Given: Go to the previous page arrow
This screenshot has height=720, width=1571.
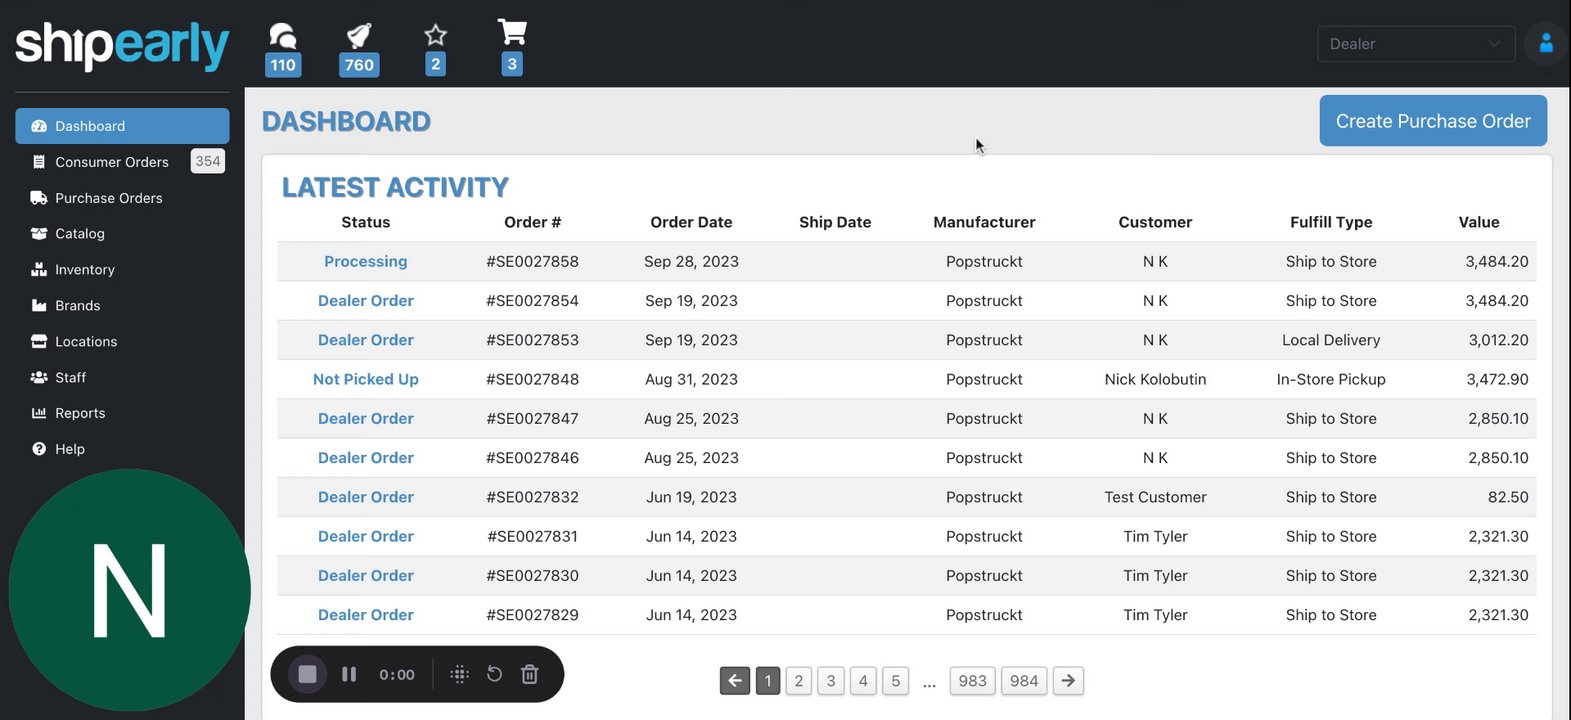Looking at the screenshot, I should pyautogui.click(x=735, y=681).
